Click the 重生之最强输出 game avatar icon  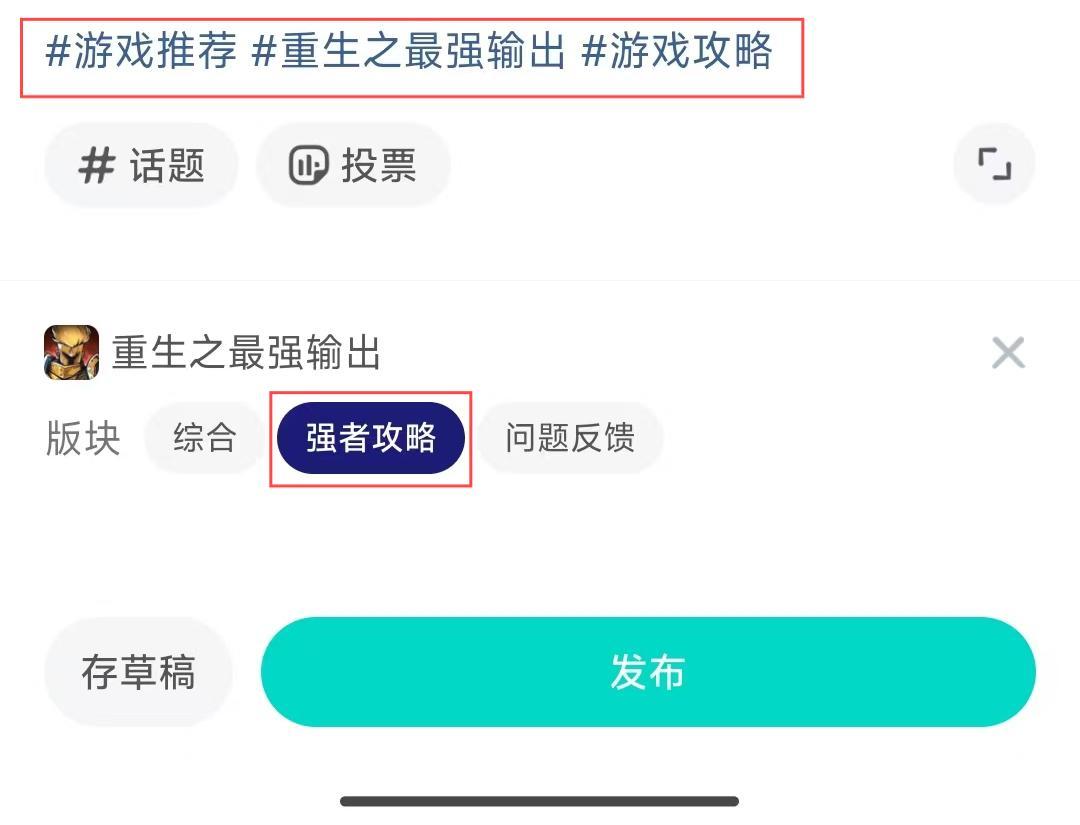(x=71, y=353)
